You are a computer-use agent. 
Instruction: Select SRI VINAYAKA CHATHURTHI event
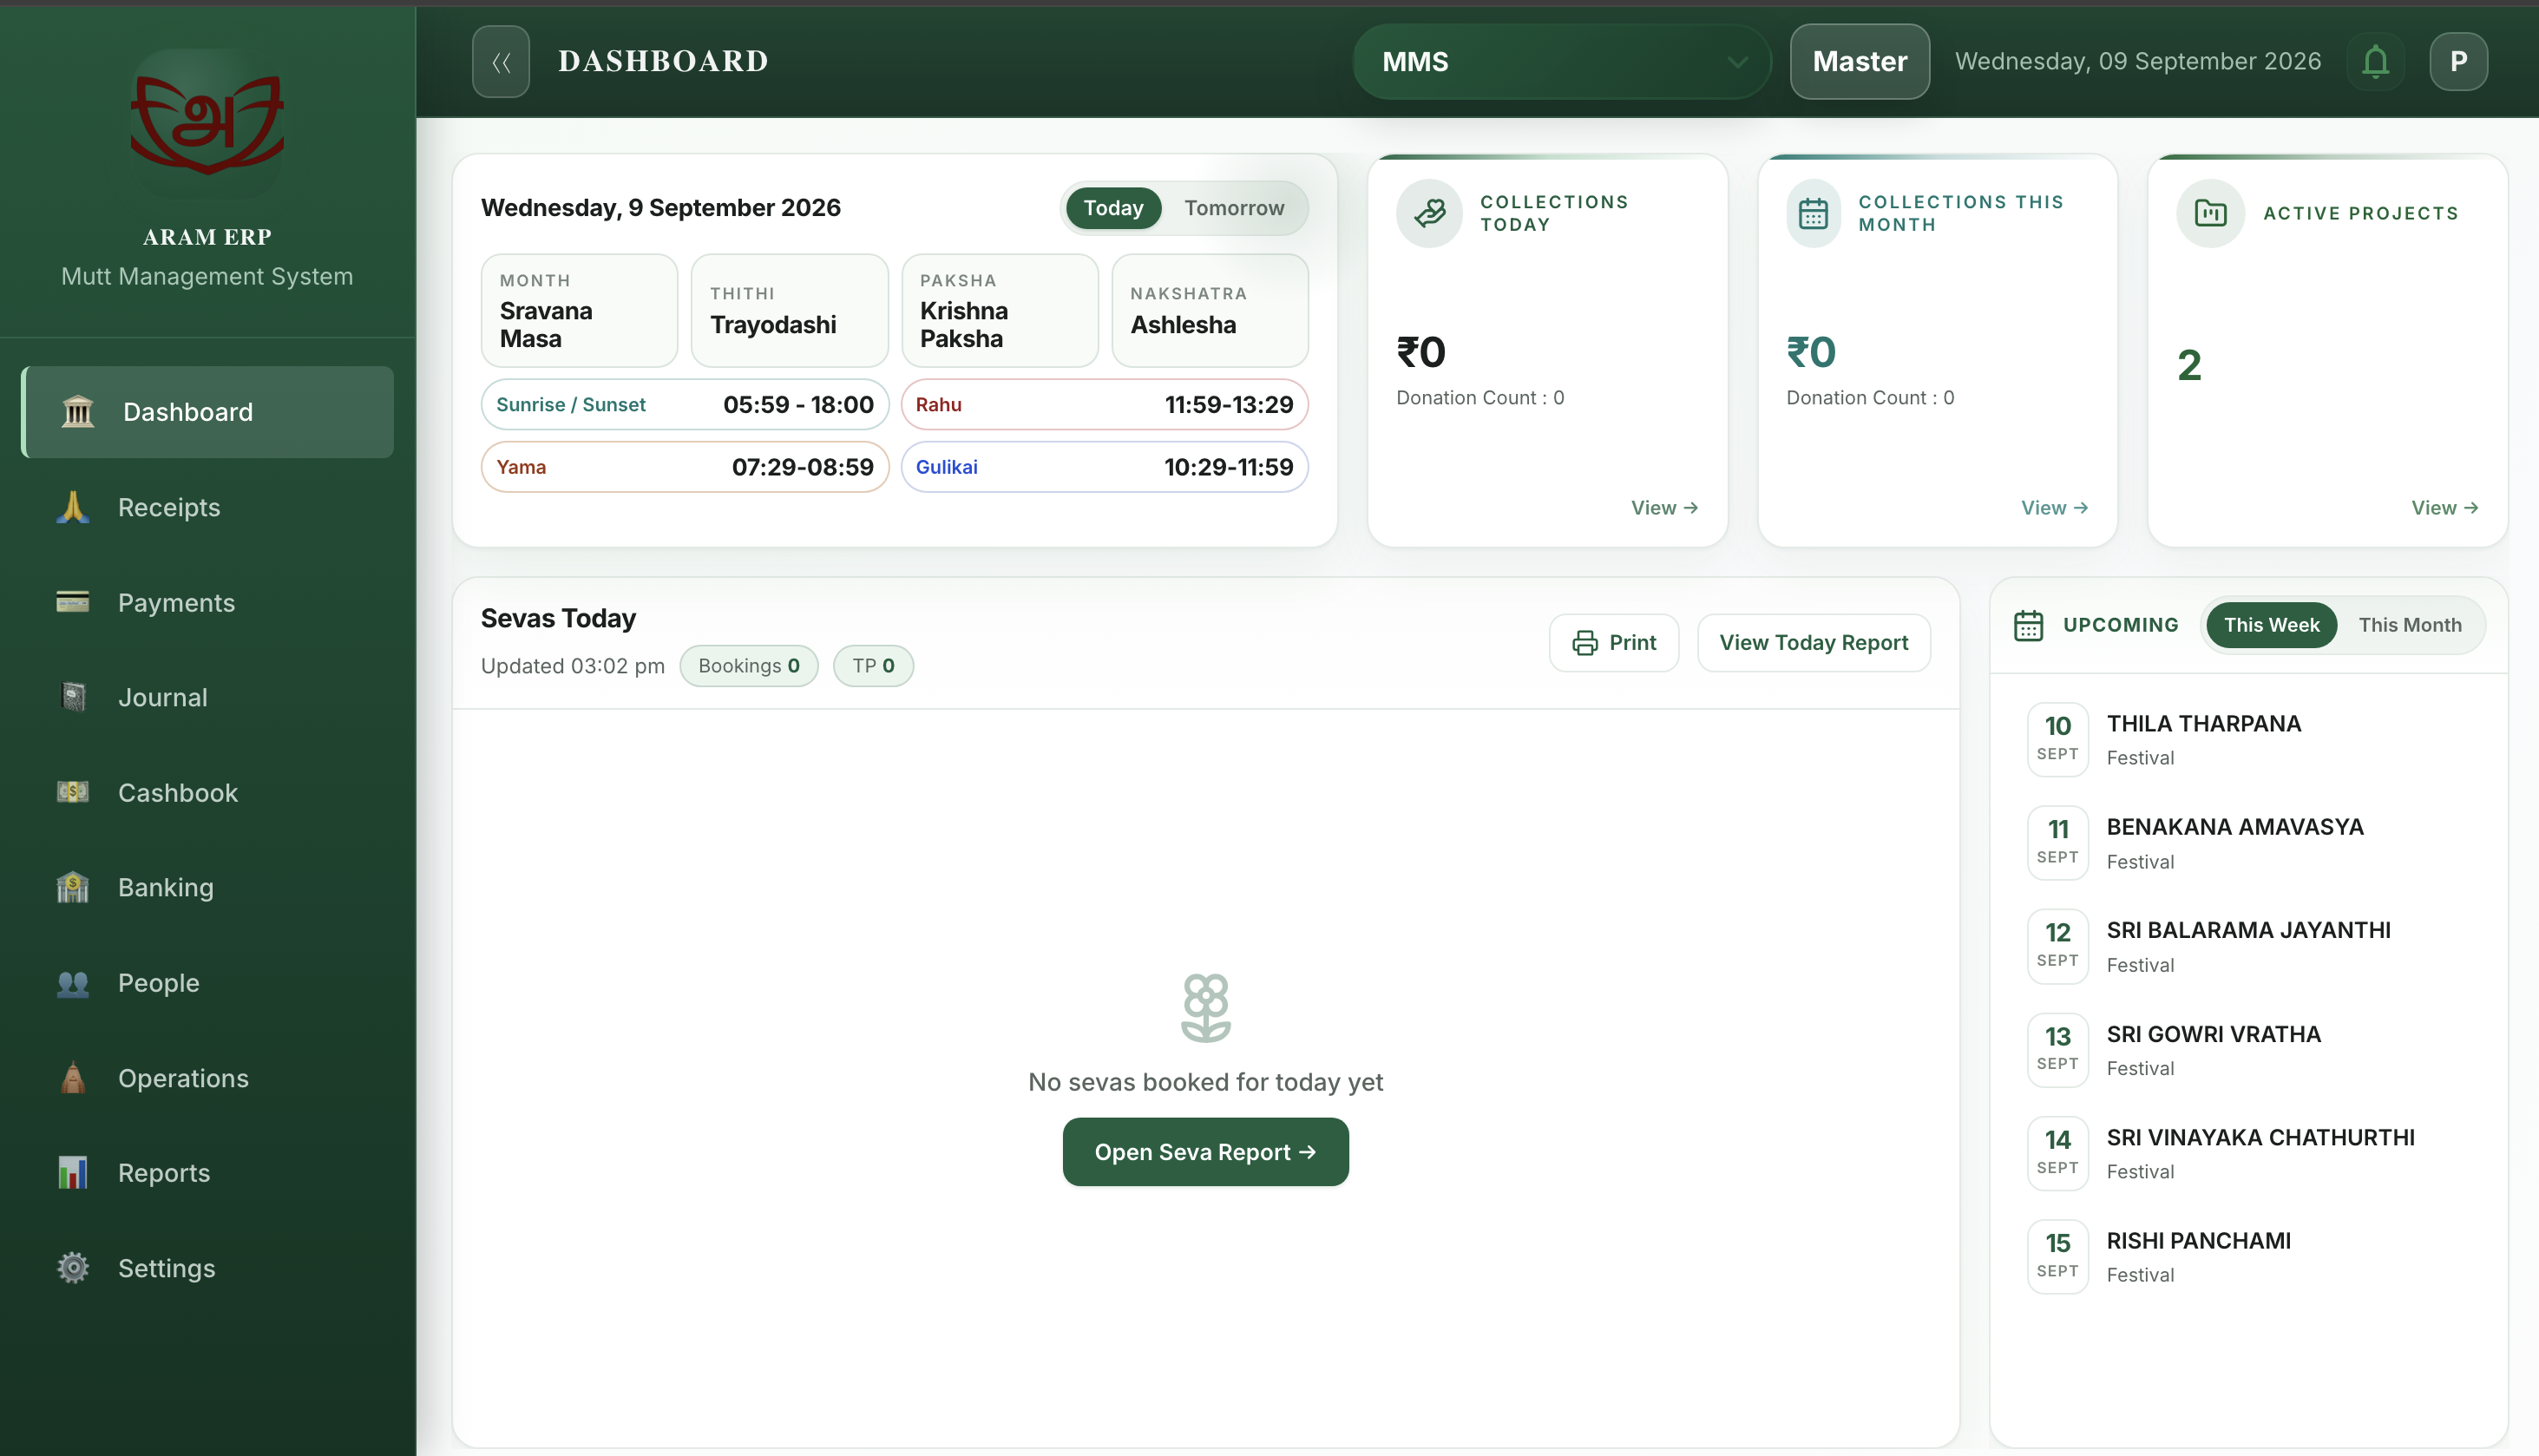[x=2249, y=1153]
